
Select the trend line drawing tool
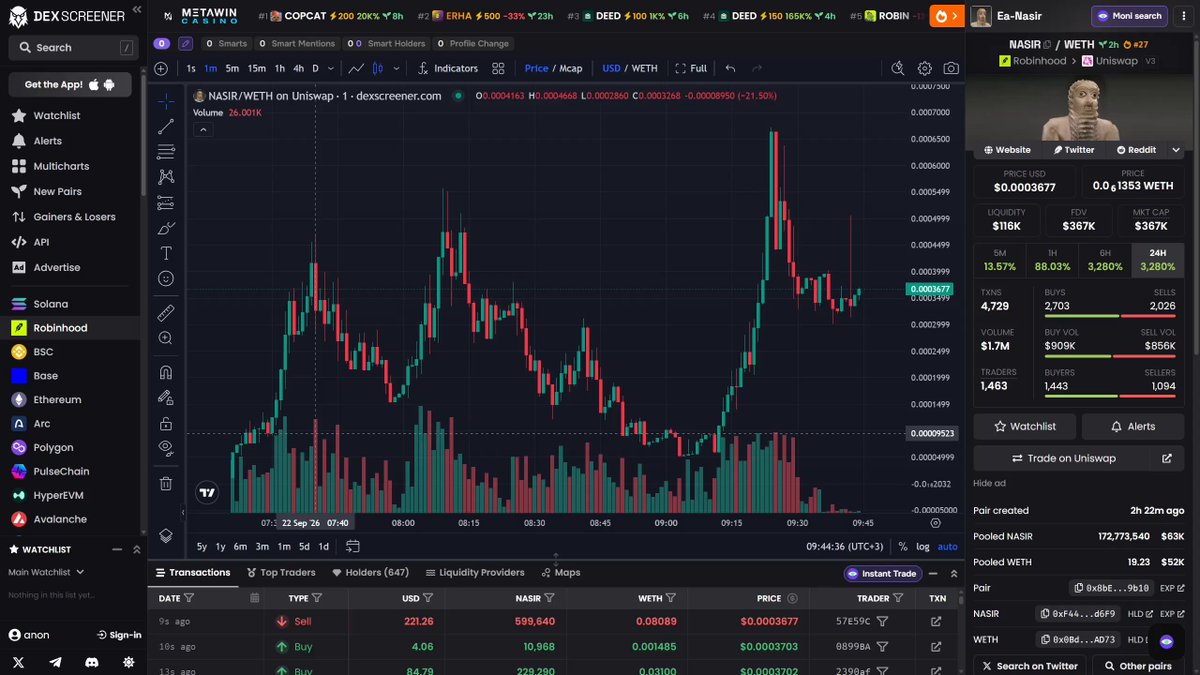click(166, 126)
